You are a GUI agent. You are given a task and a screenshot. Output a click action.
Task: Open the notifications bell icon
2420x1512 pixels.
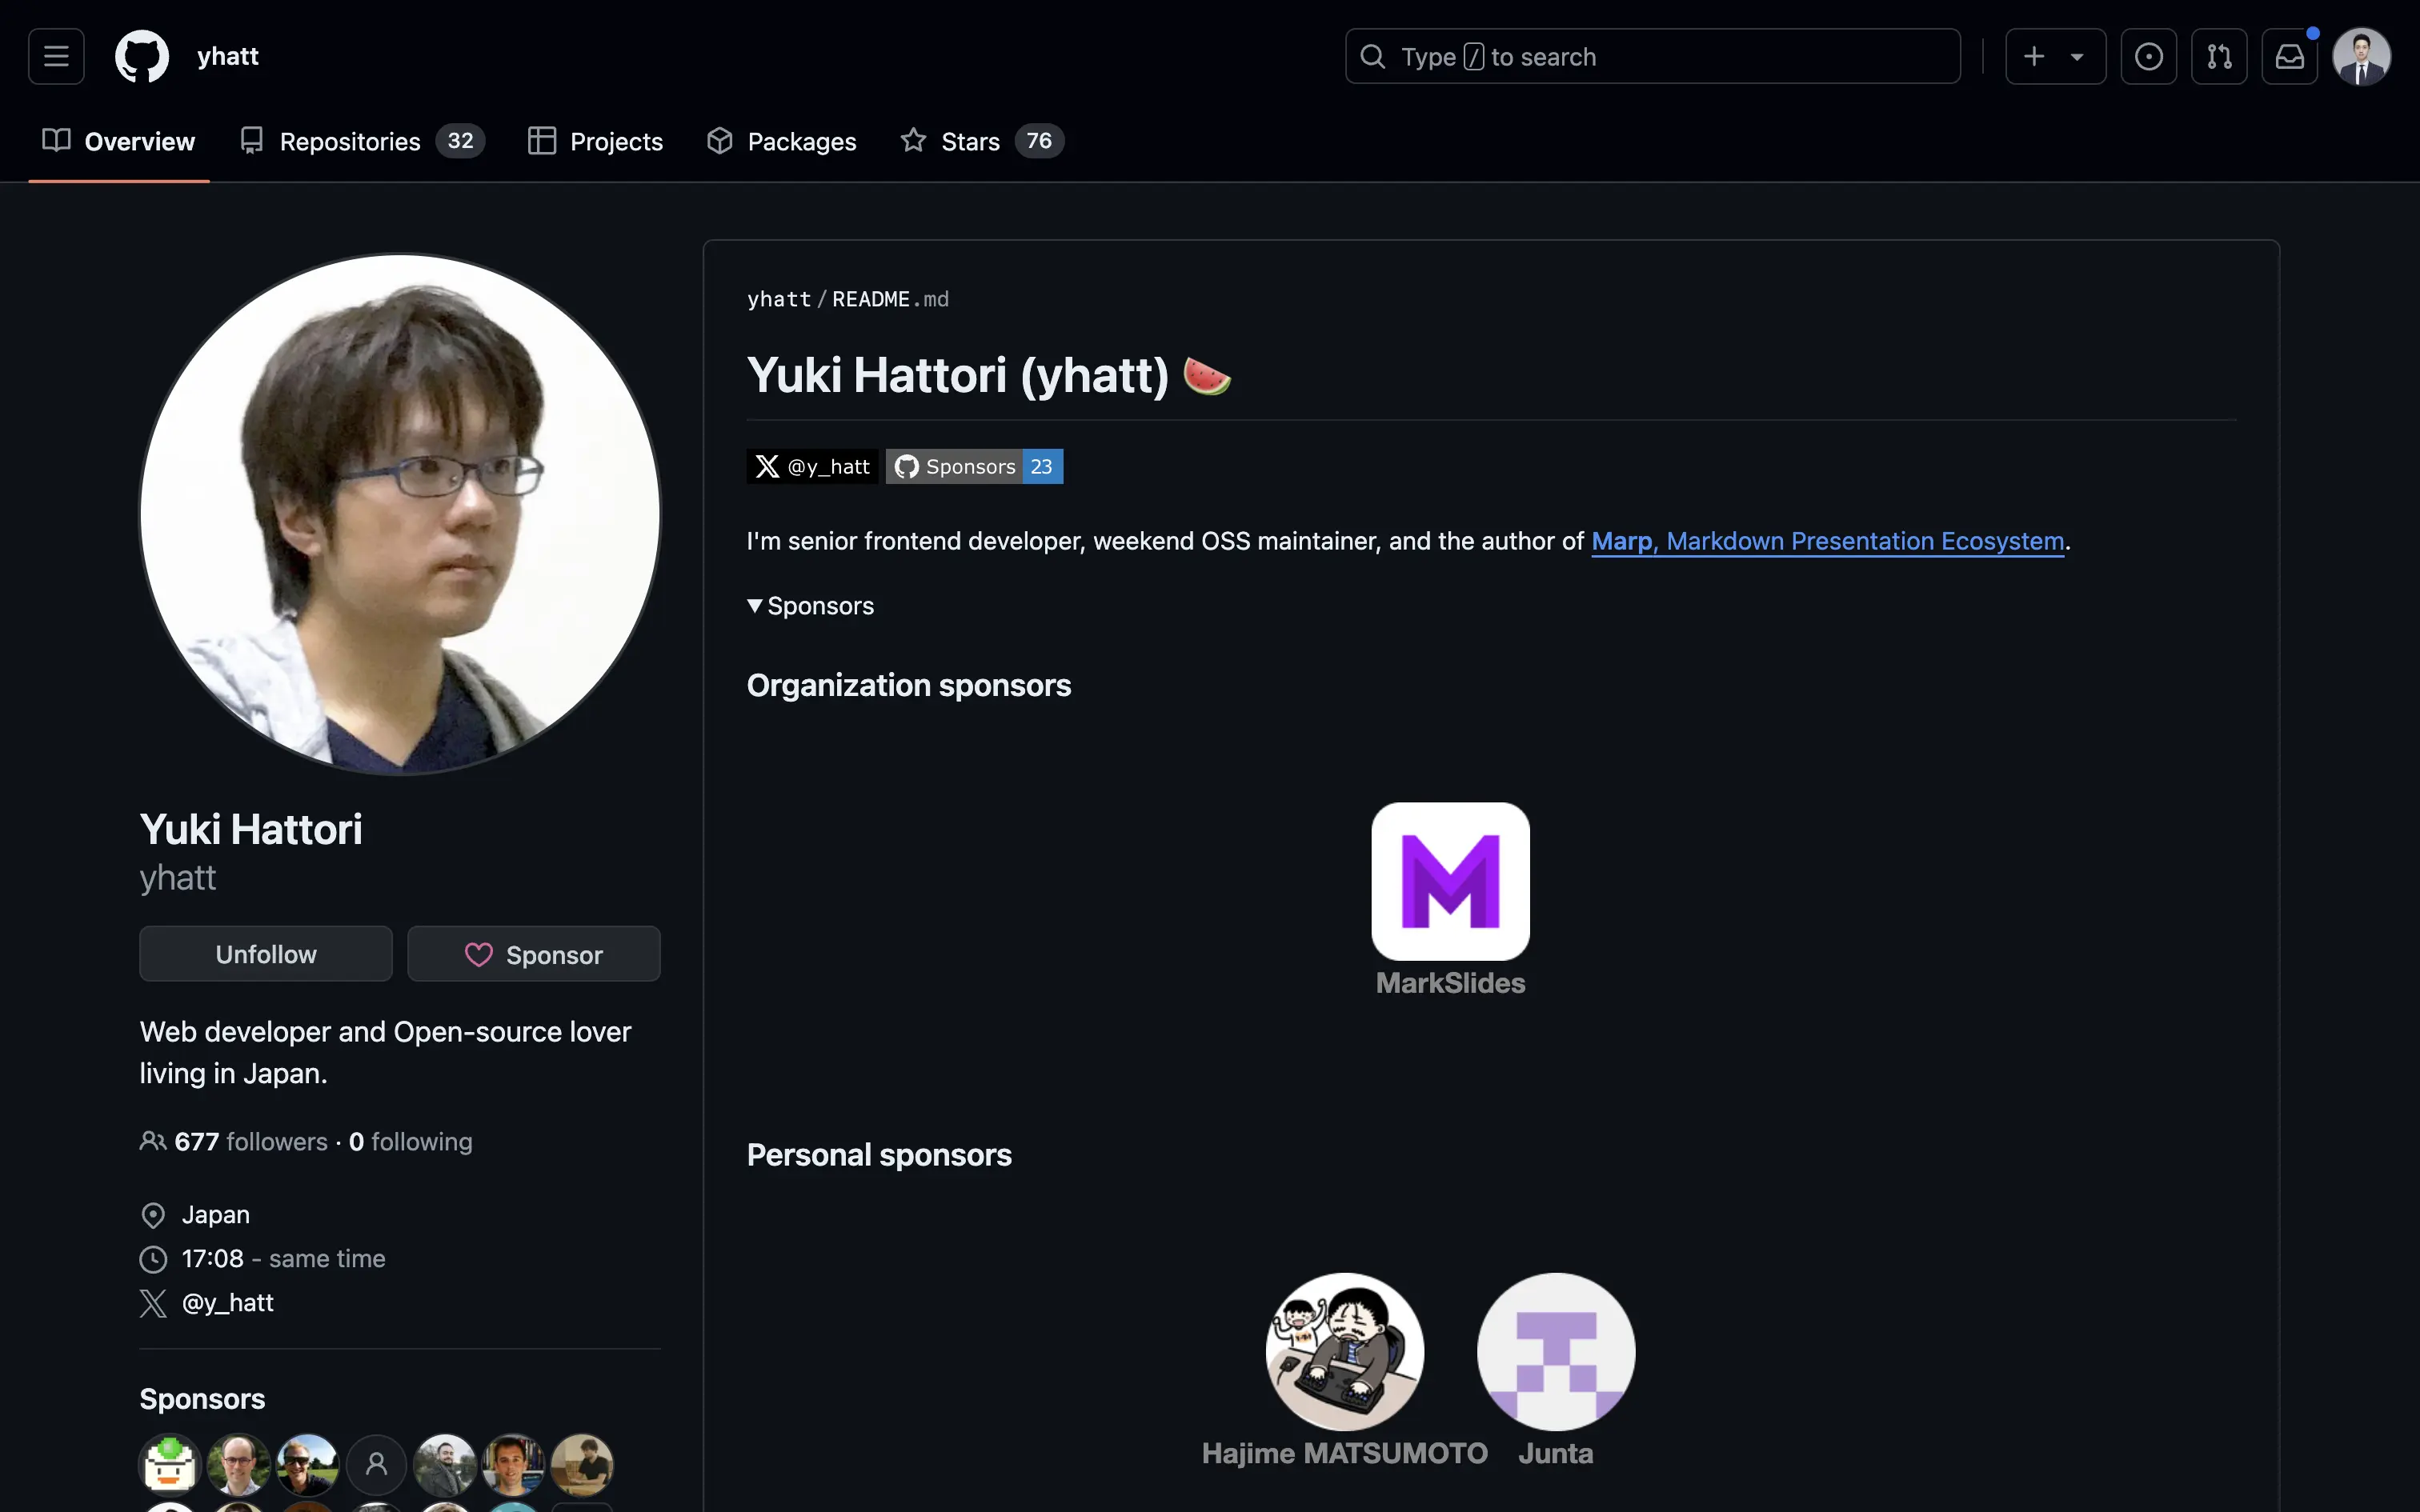(2288, 56)
